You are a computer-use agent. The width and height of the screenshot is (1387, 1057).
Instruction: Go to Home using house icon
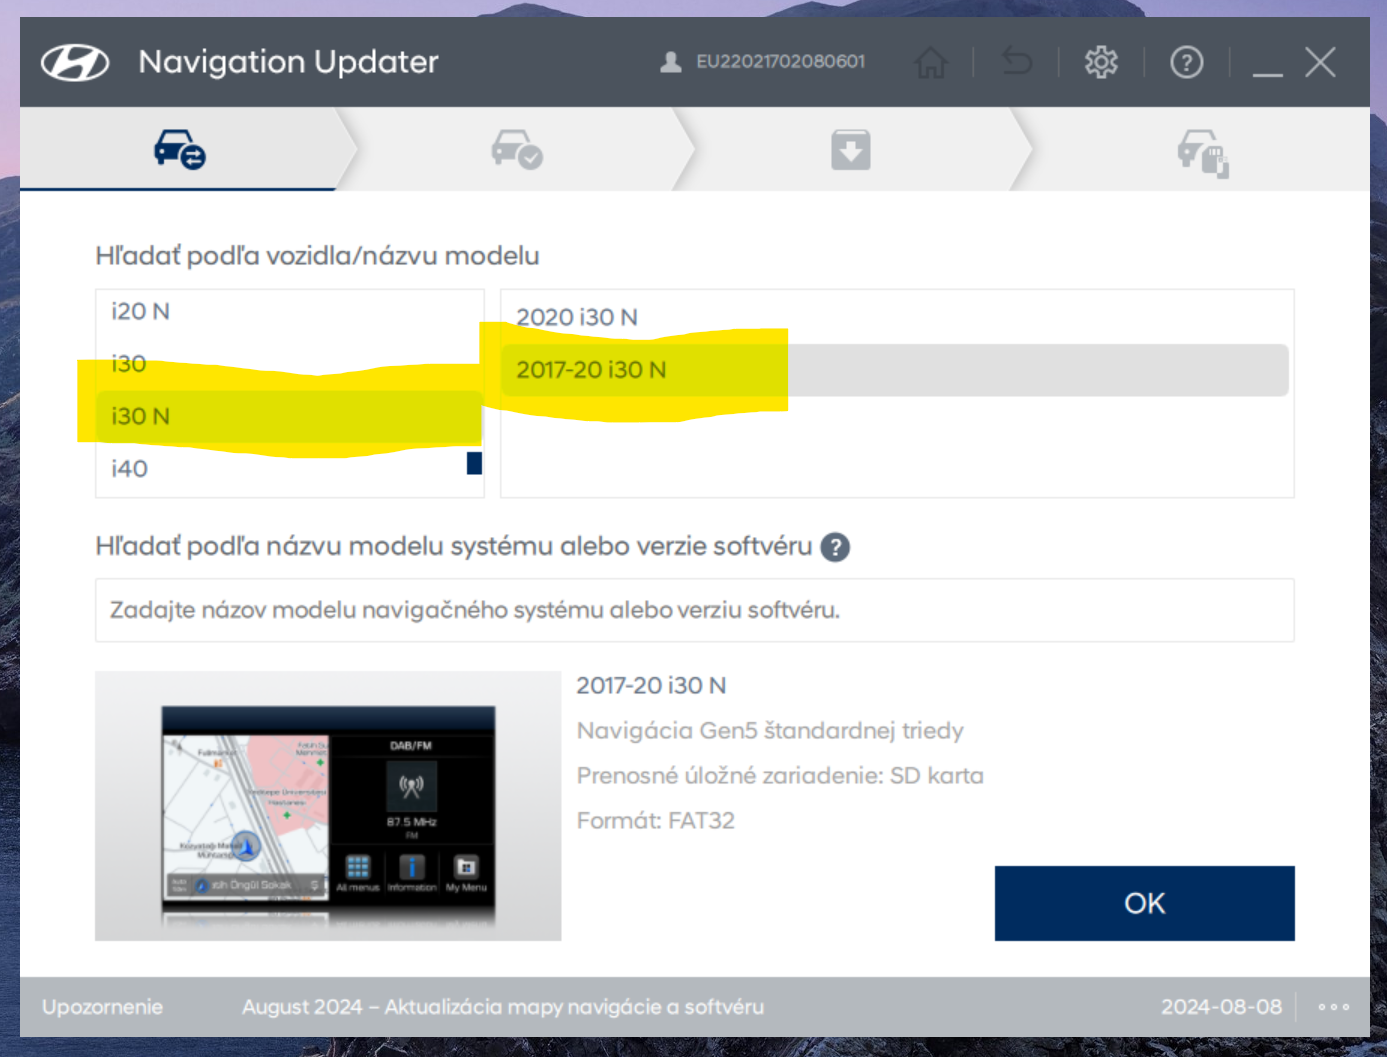931,62
